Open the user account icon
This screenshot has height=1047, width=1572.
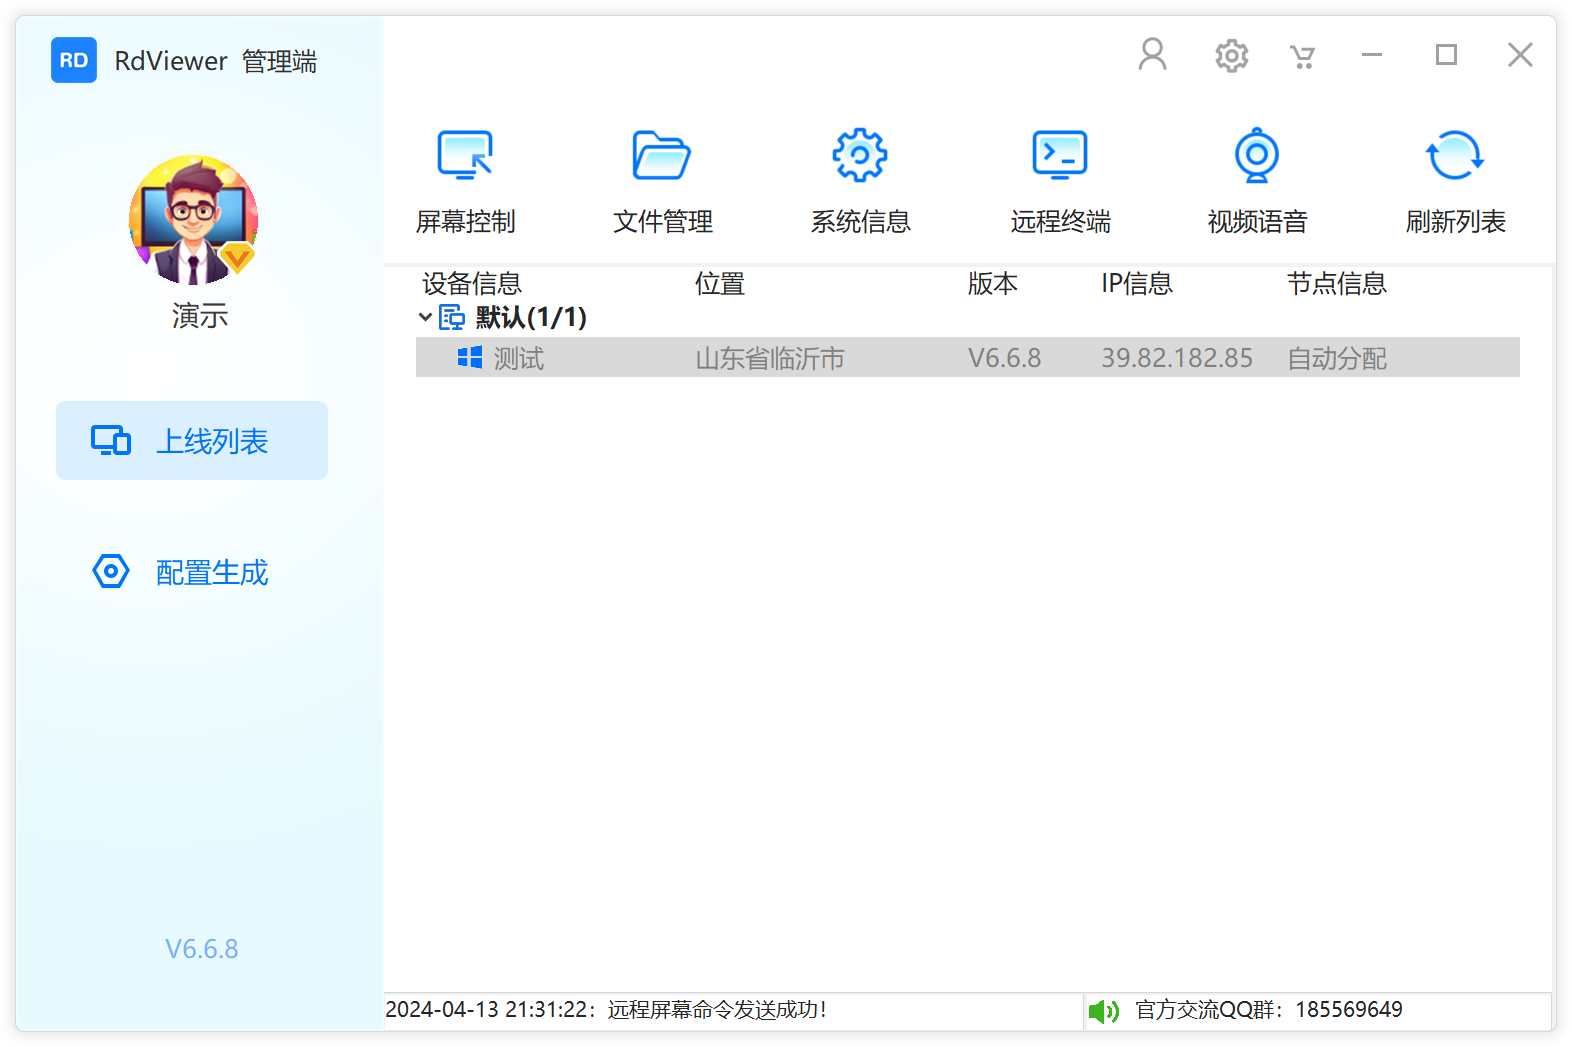click(1152, 55)
